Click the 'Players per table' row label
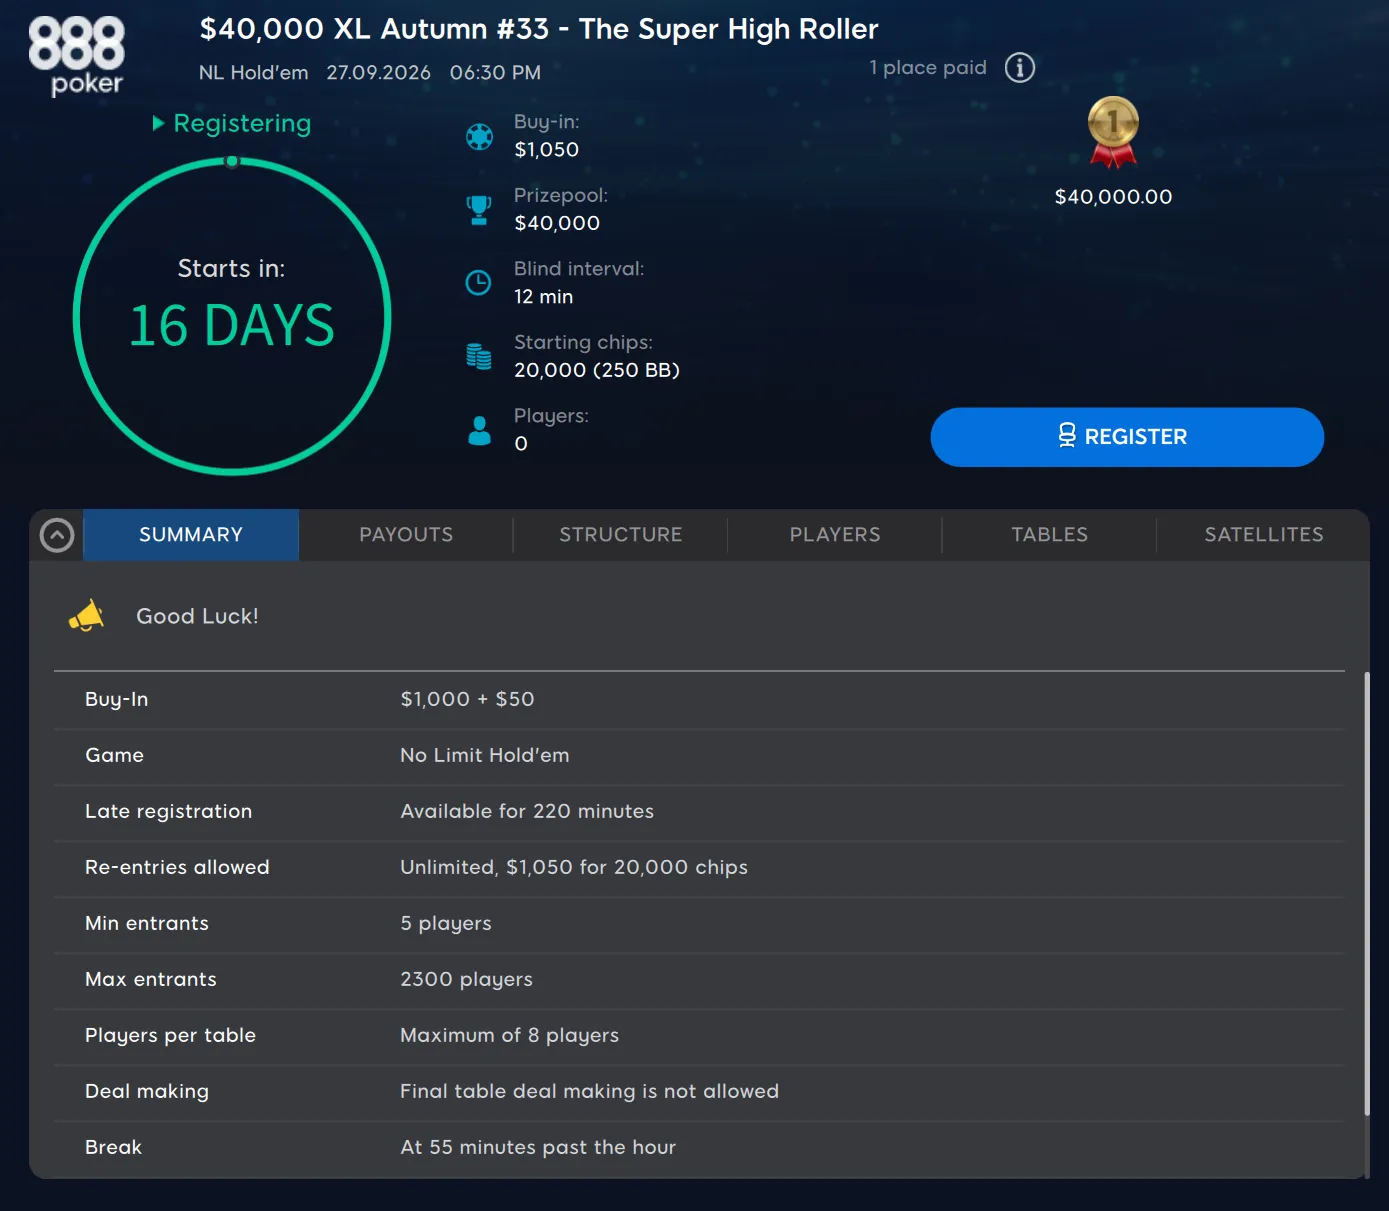The image size is (1389, 1211). tap(170, 1035)
